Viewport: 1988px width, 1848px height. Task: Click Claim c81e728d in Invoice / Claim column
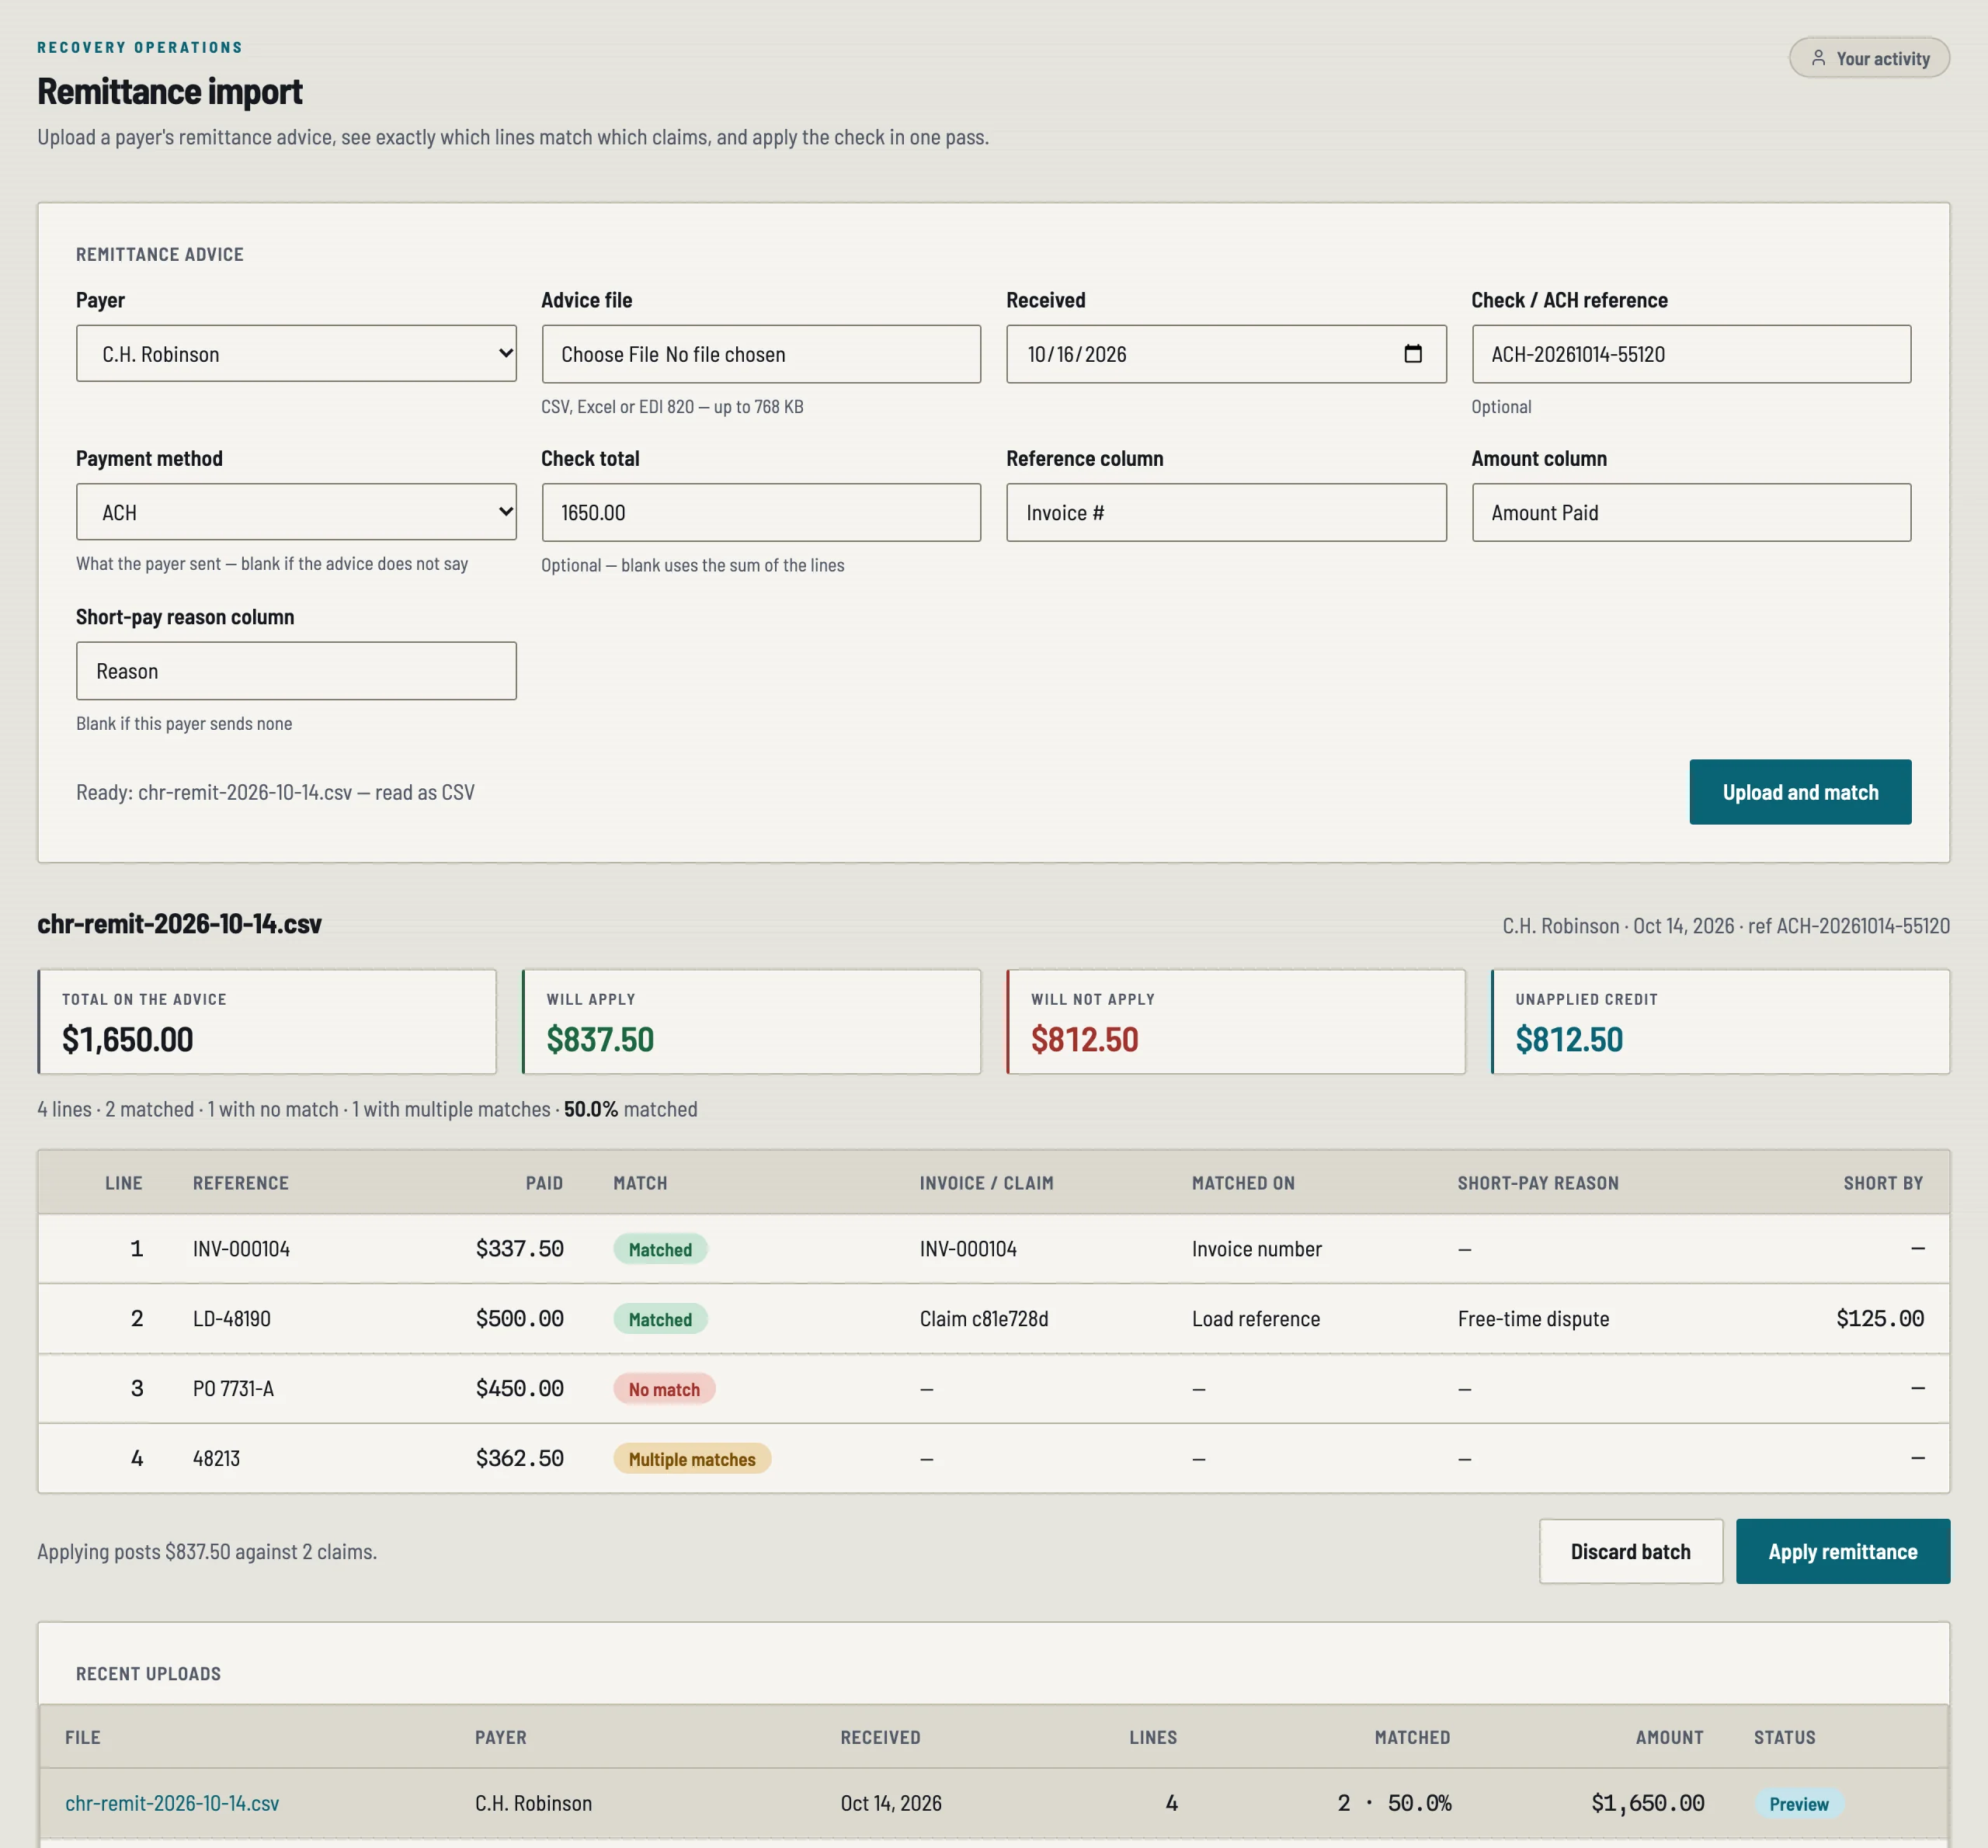(984, 1319)
